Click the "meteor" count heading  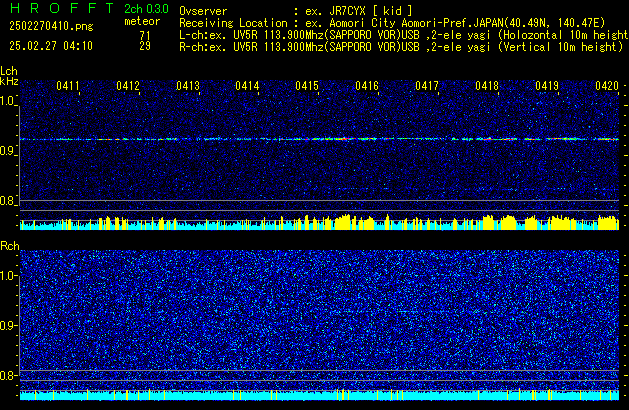[142, 21]
